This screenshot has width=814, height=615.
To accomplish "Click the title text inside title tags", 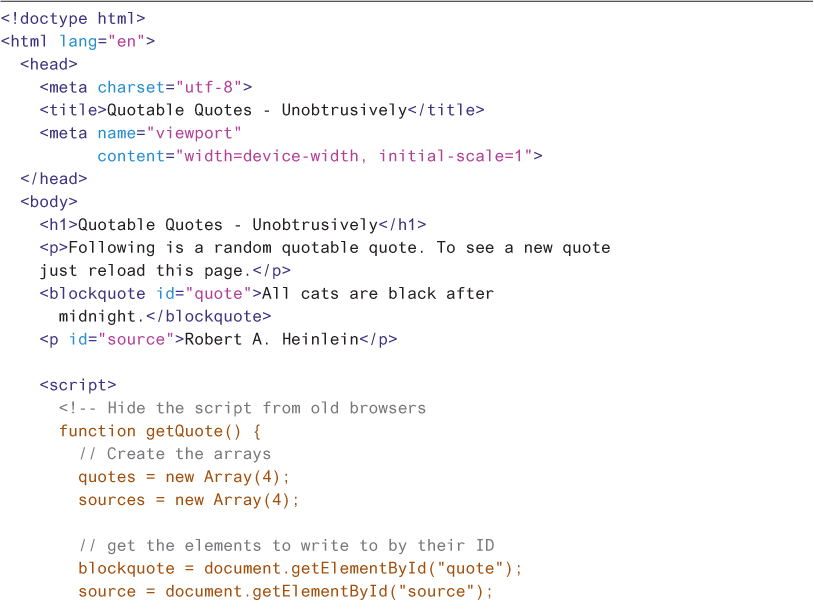I will pos(257,110).
